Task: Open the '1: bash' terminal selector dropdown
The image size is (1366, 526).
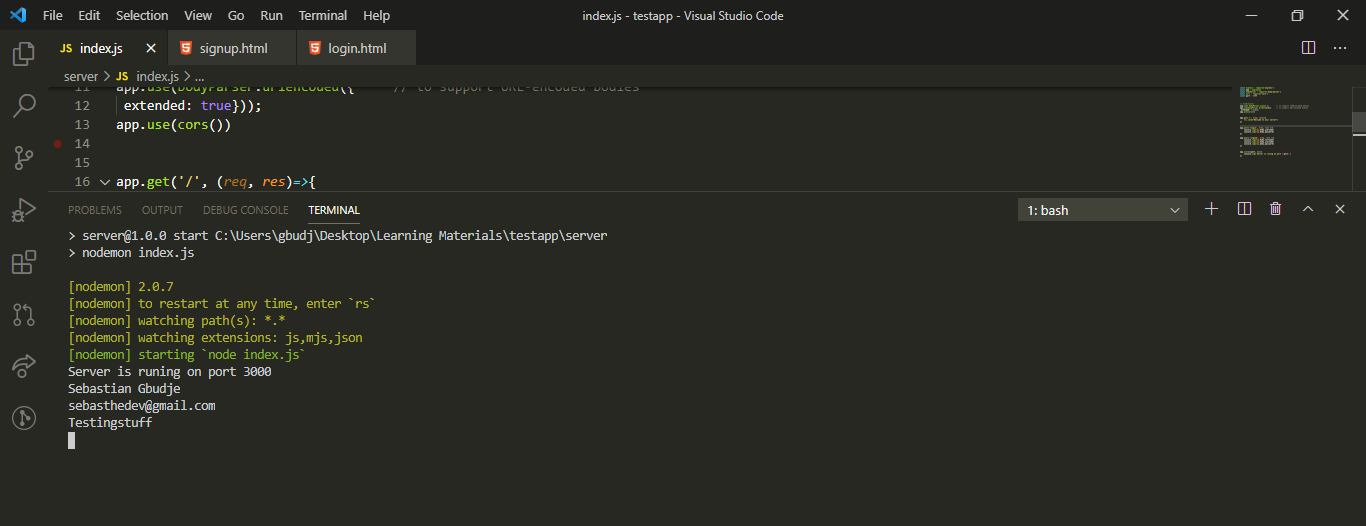Action: pos(1103,210)
